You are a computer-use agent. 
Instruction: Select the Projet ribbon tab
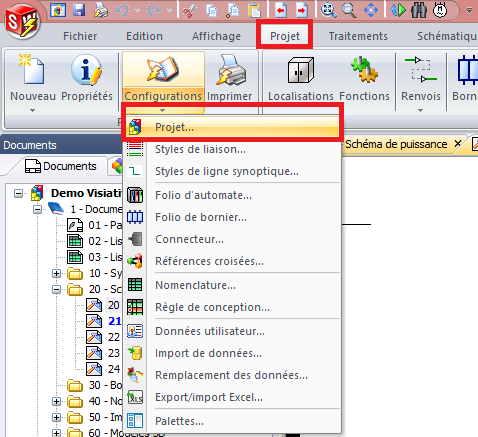tap(285, 35)
